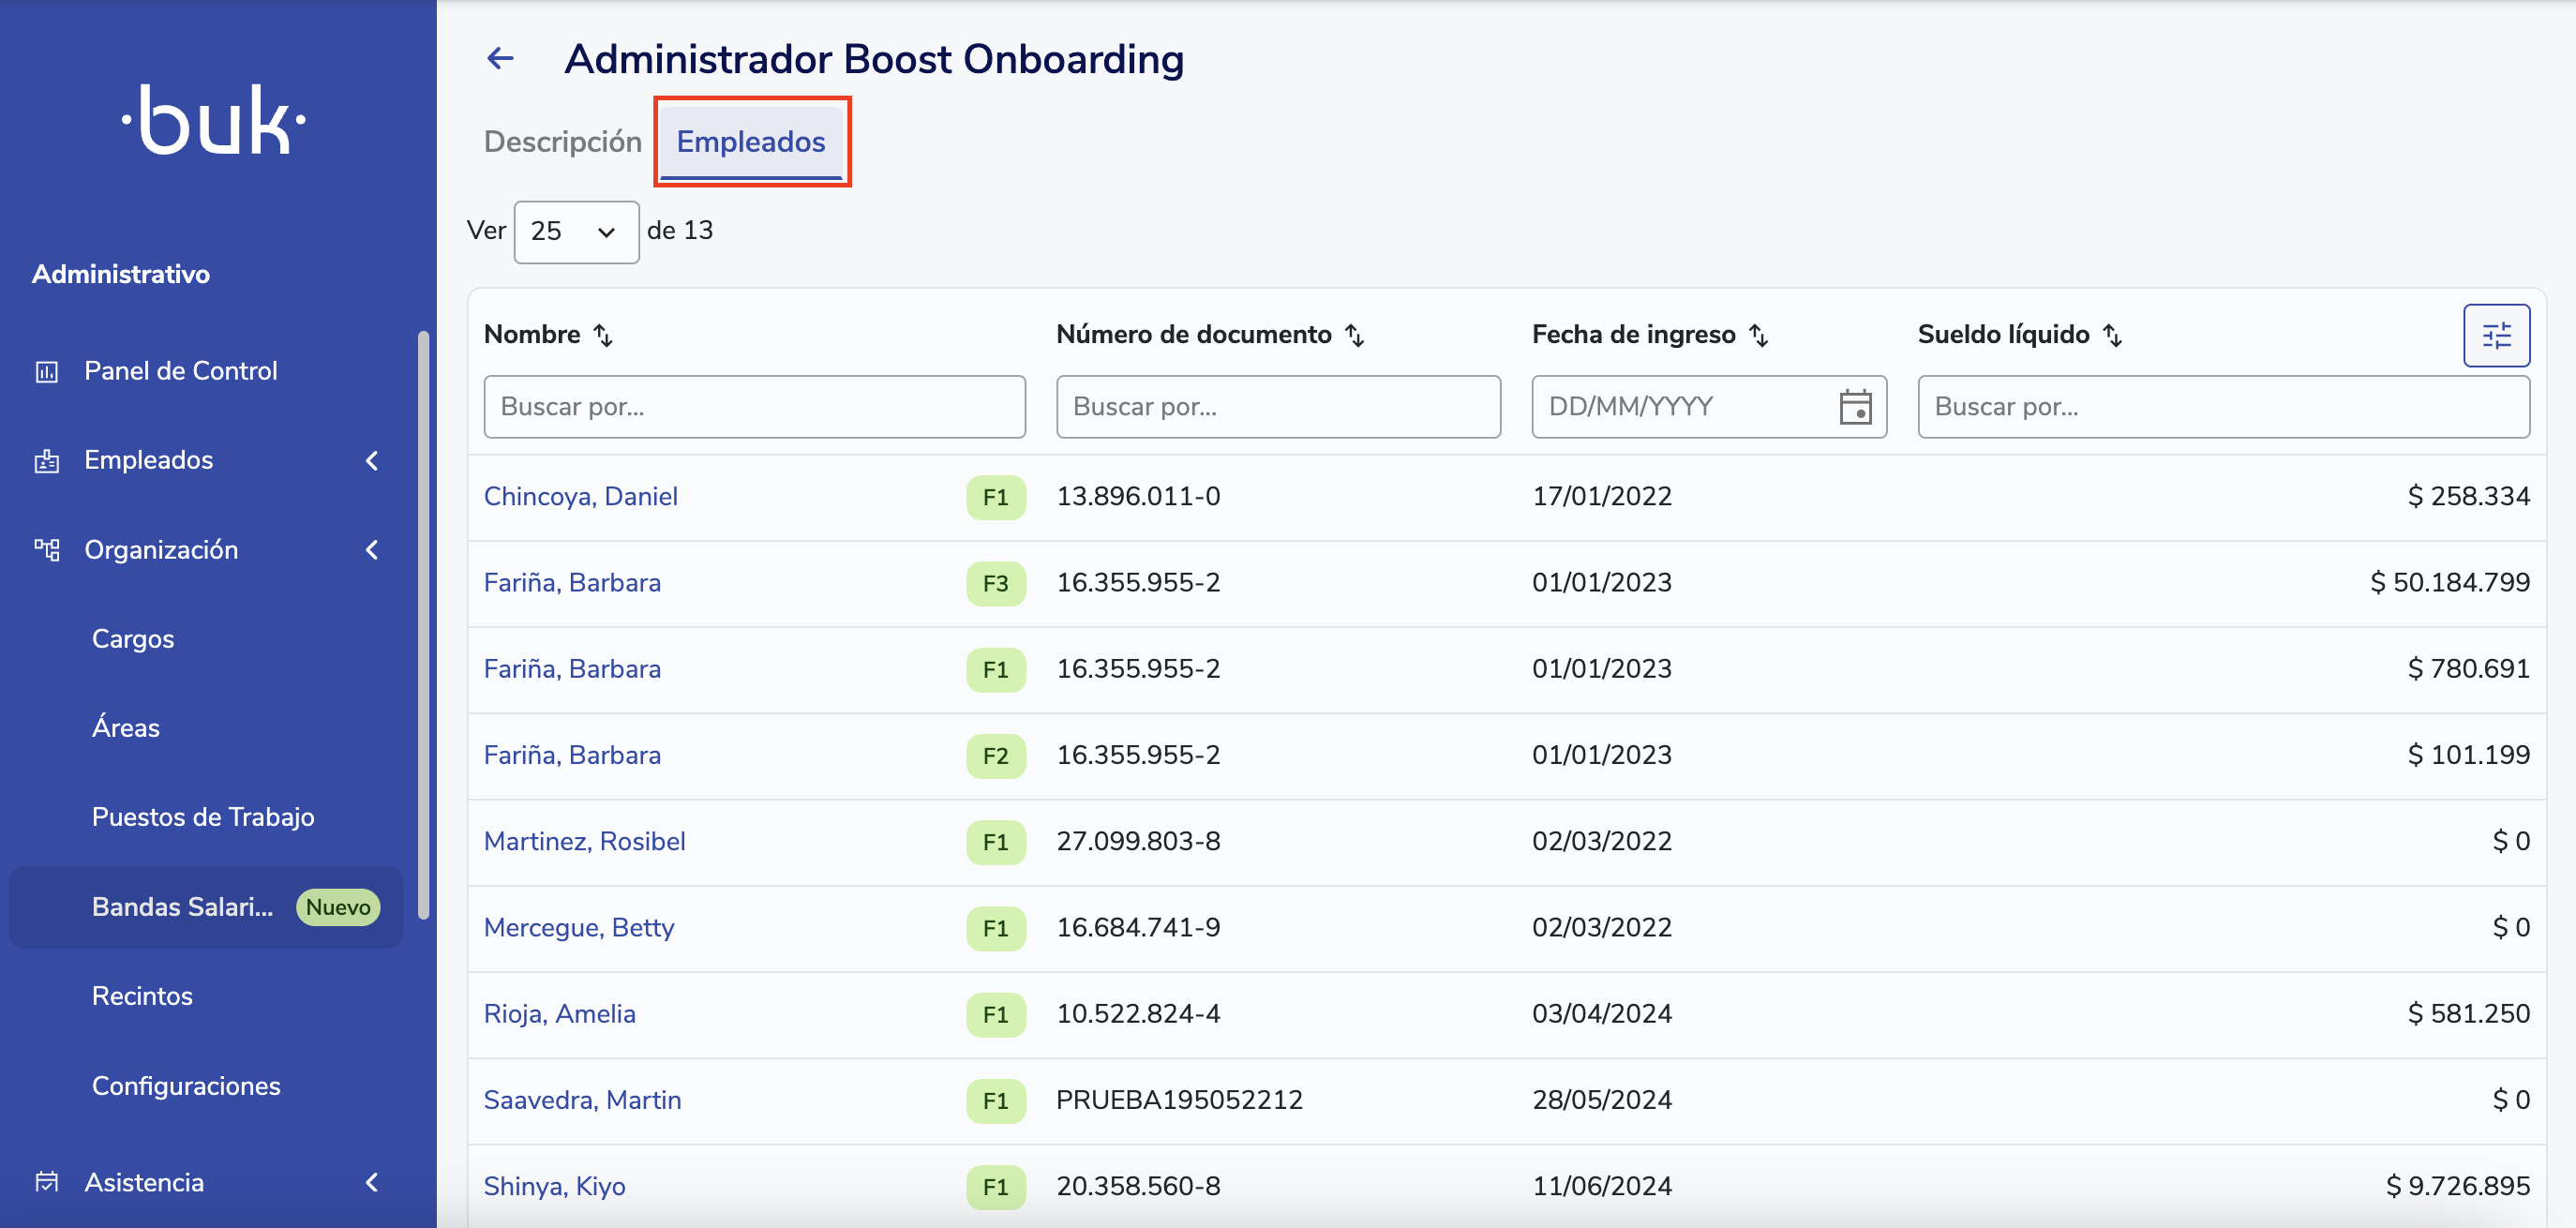Viewport: 2576px width, 1228px height.
Task: Sort by Sueldo líquido arrows
Action: point(2112,335)
